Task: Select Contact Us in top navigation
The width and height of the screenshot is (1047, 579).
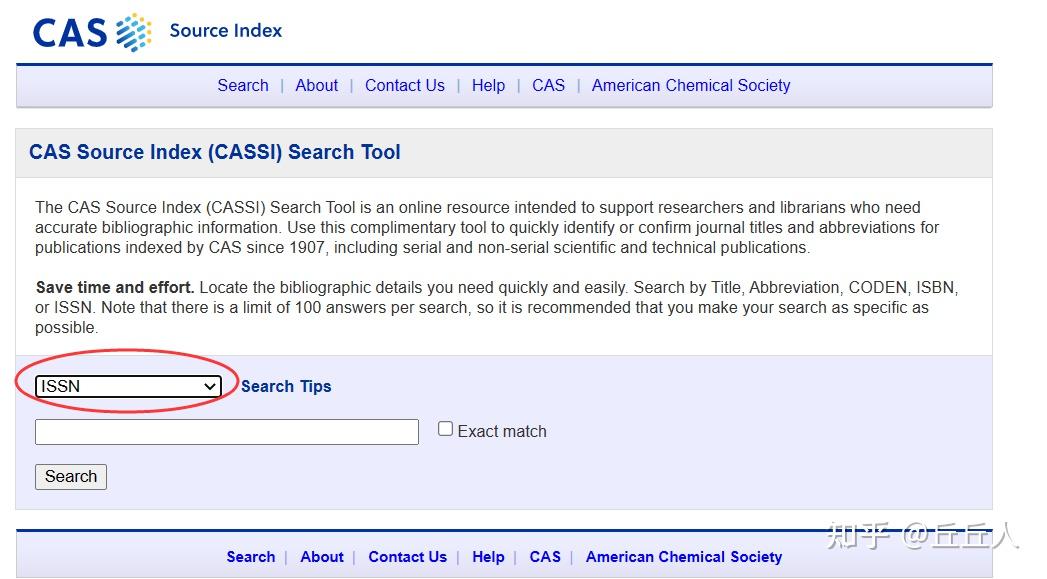Action: pyautogui.click(x=405, y=85)
